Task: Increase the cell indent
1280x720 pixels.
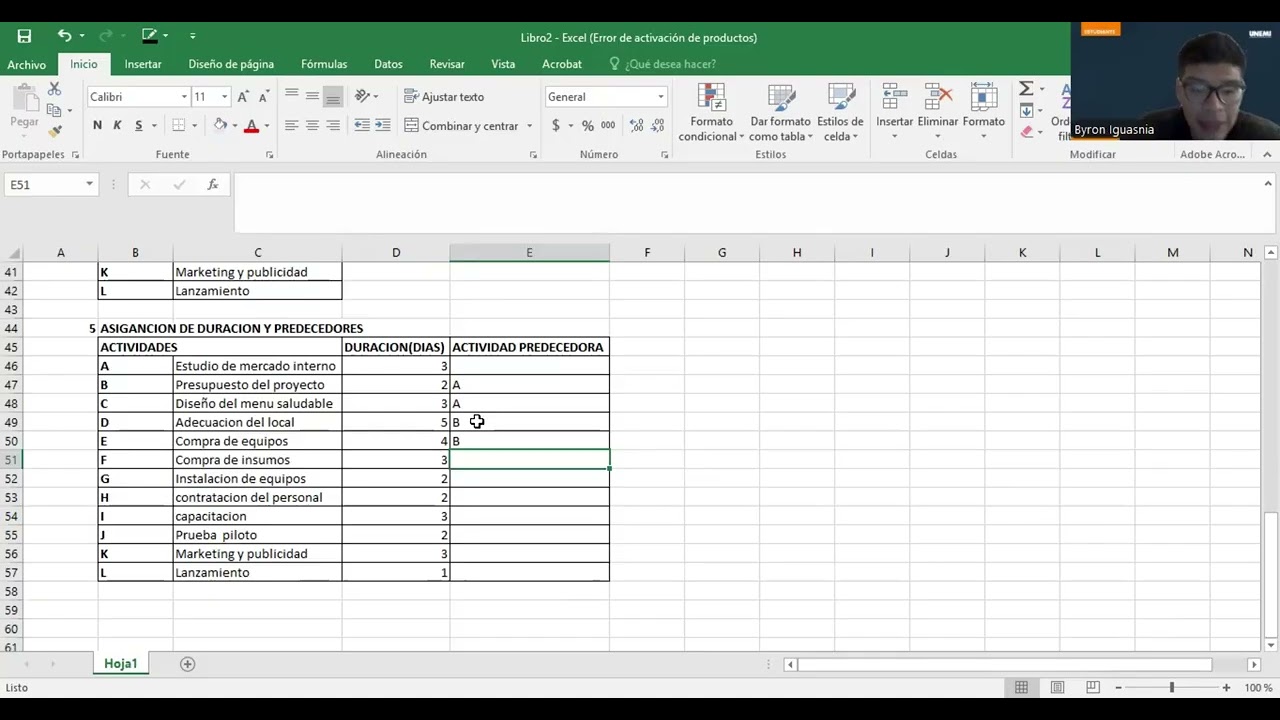Action: 382,125
